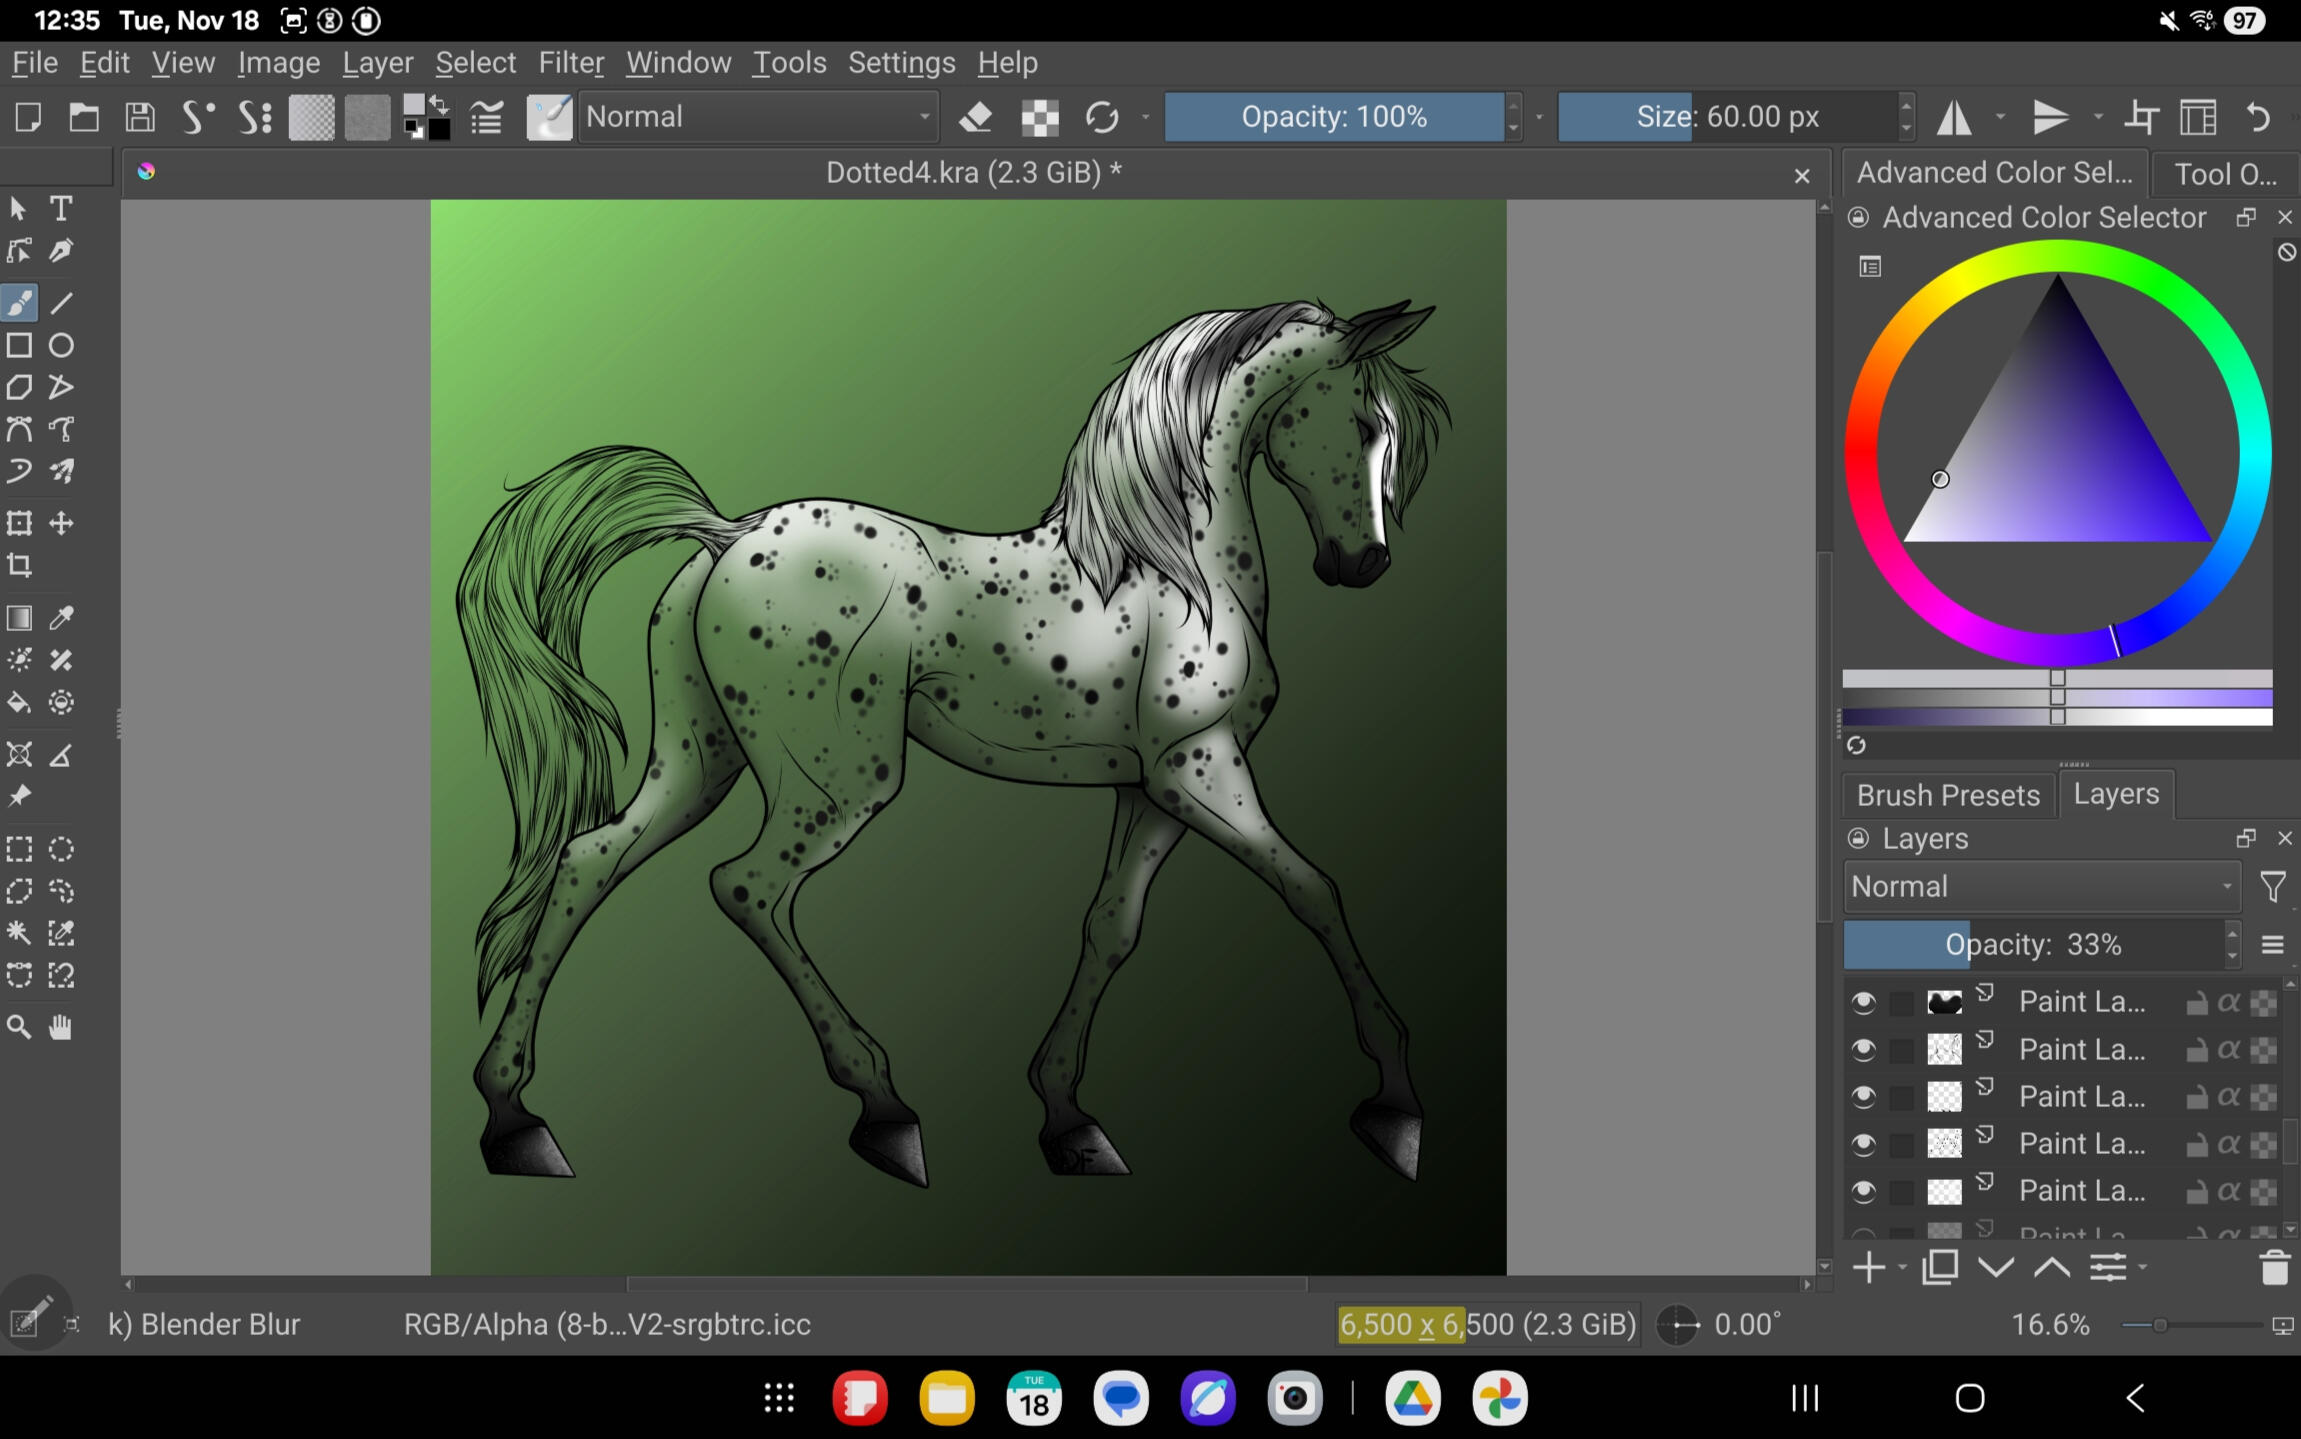Select the Zoom magnifier tool
The height and width of the screenshot is (1439, 2301).
pos(19,1027)
